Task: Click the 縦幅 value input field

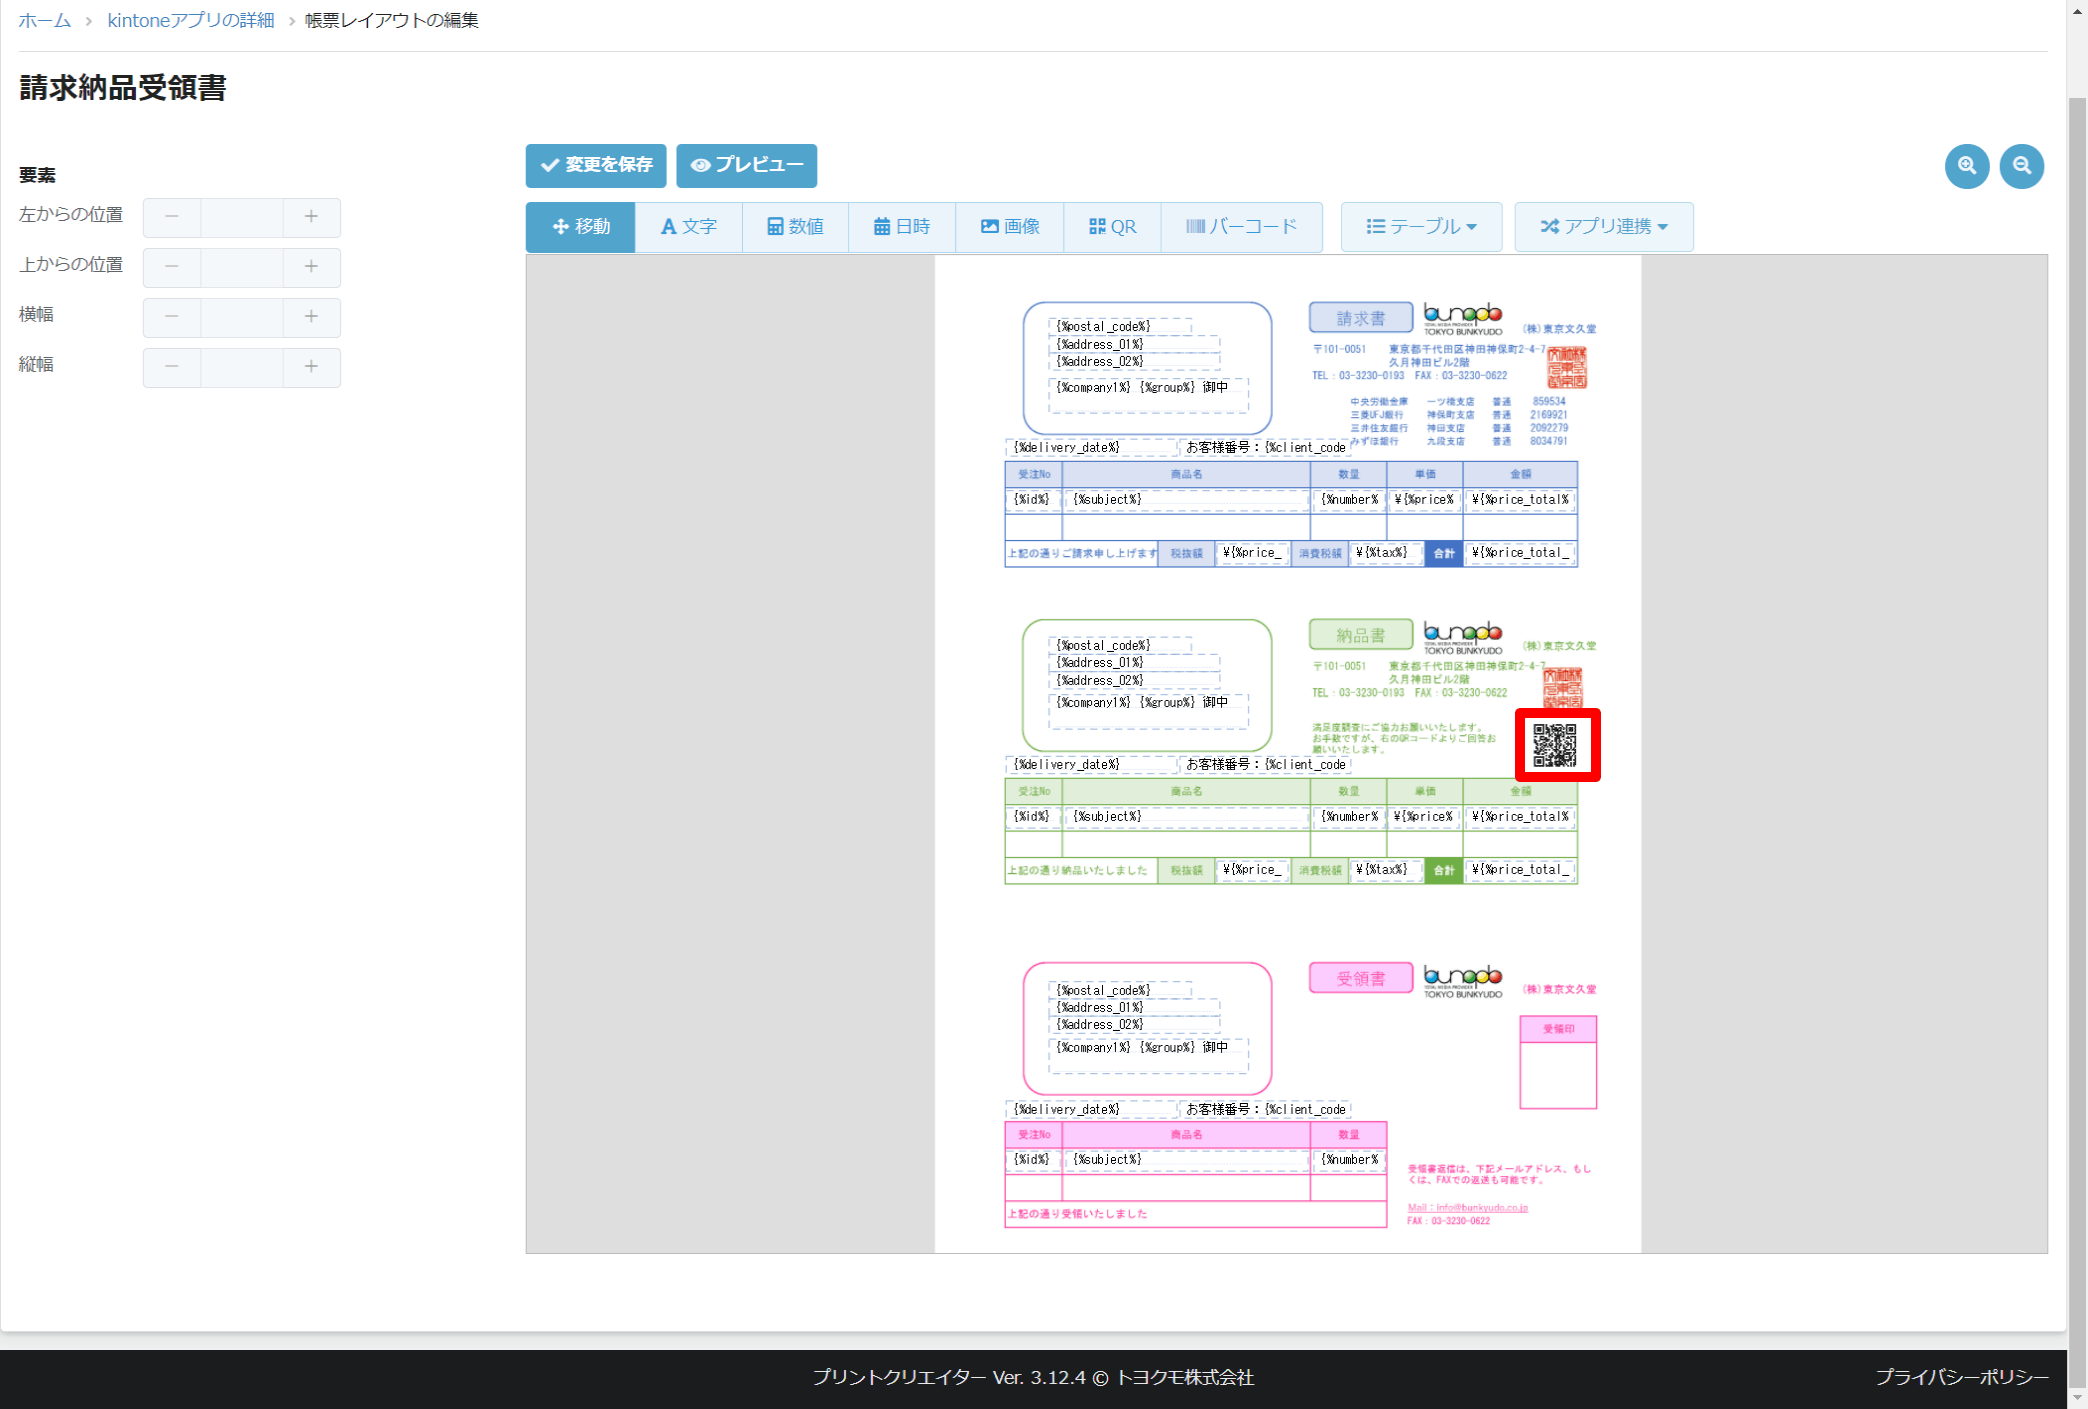Action: 242,367
